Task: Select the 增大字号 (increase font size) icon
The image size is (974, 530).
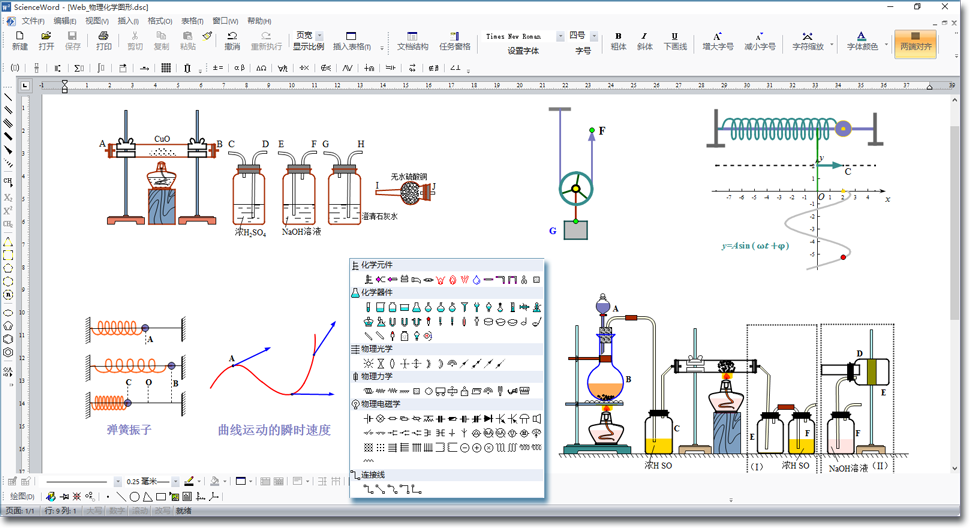Action: (717, 40)
